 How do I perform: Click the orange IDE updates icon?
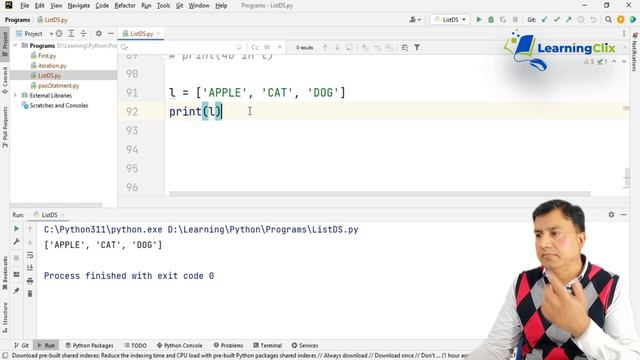[x=621, y=20]
